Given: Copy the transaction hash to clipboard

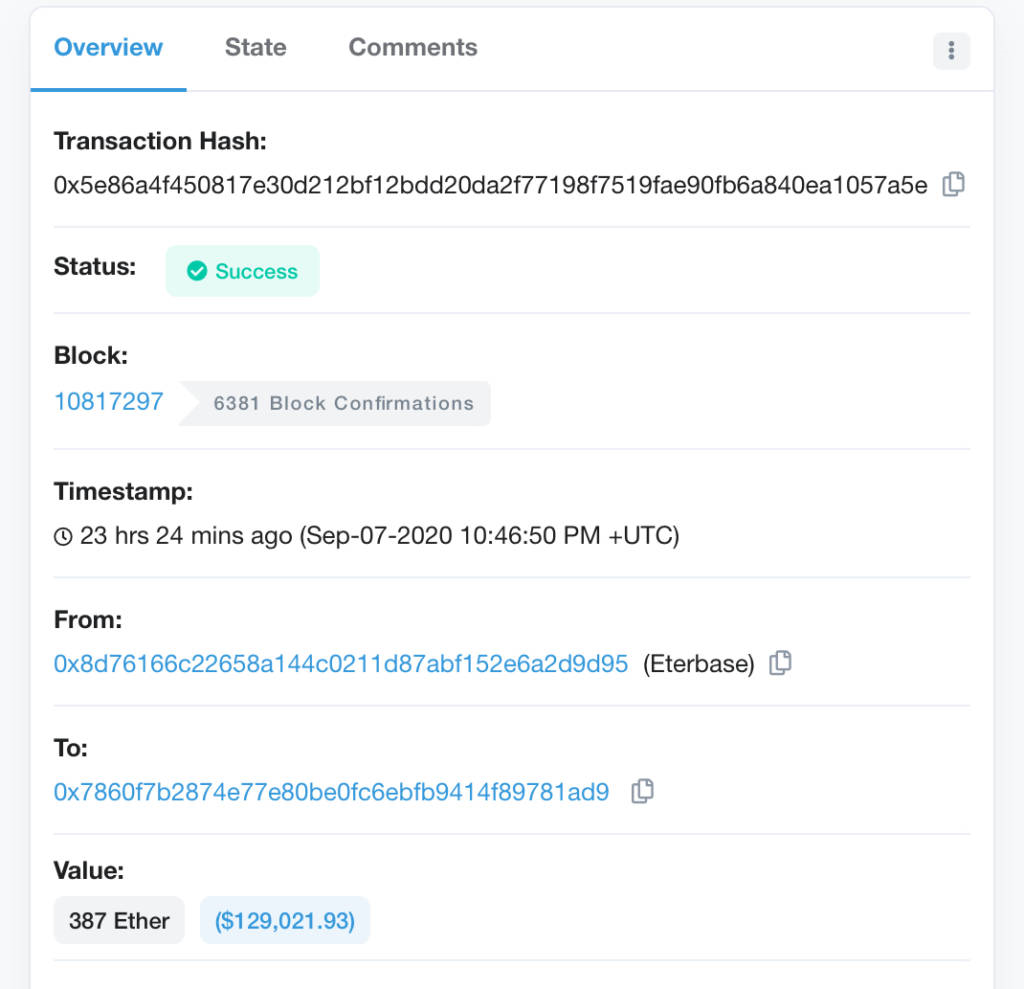Looking at the screenshot, I should [x=953, y=184].
